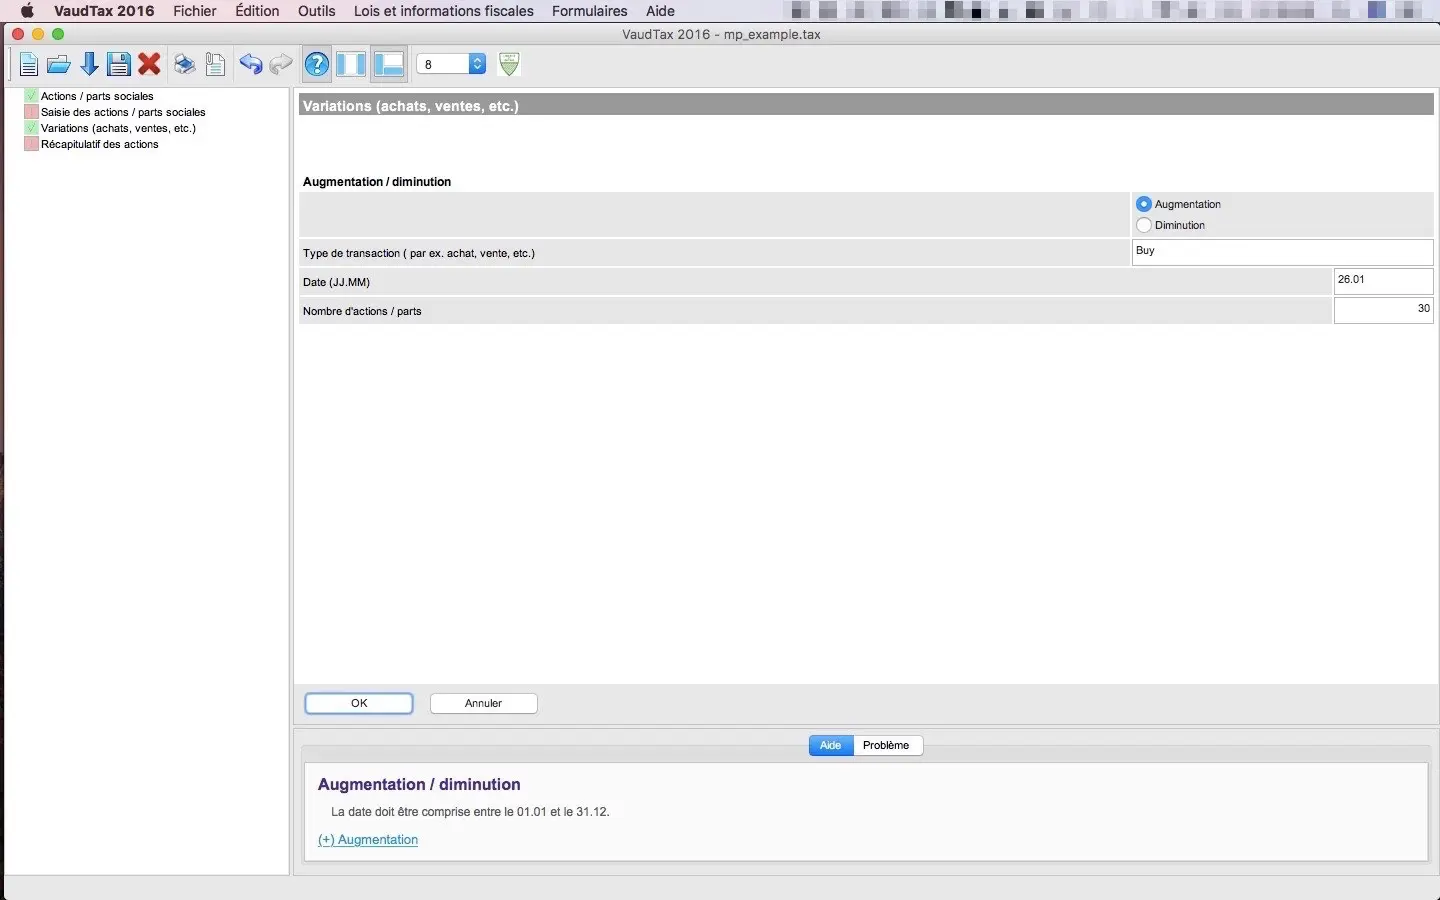Open a file with the folder icon
This screenshot has width=1440, height=900.
click(x=59, y=65)
